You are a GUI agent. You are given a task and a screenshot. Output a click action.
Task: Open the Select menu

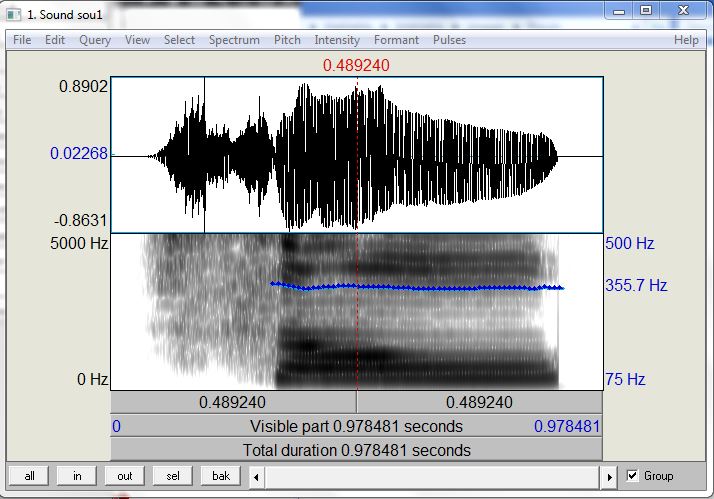(179, 40)
